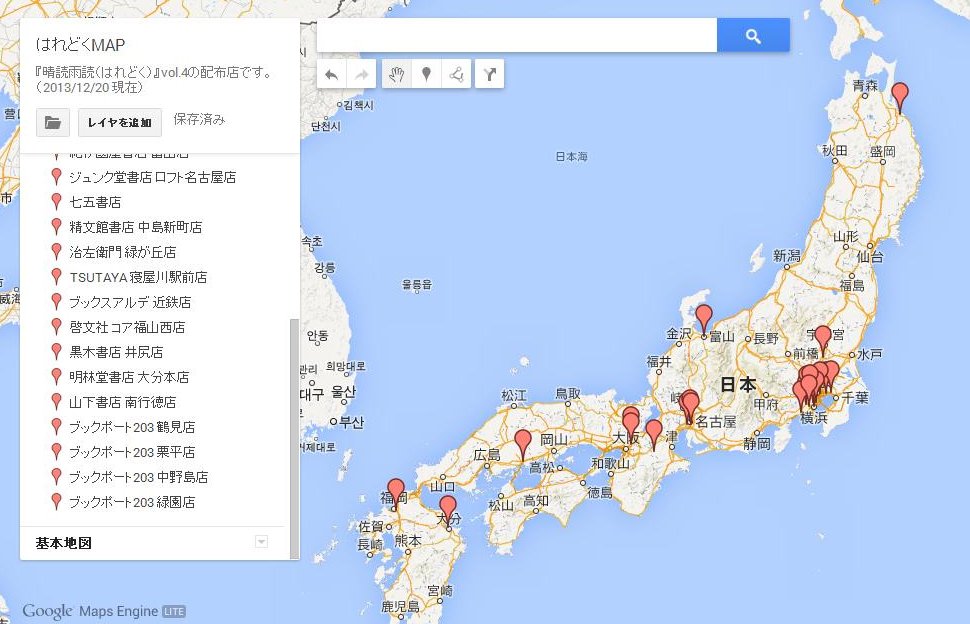Click the 保存済み status text

(x=199, y=119)
